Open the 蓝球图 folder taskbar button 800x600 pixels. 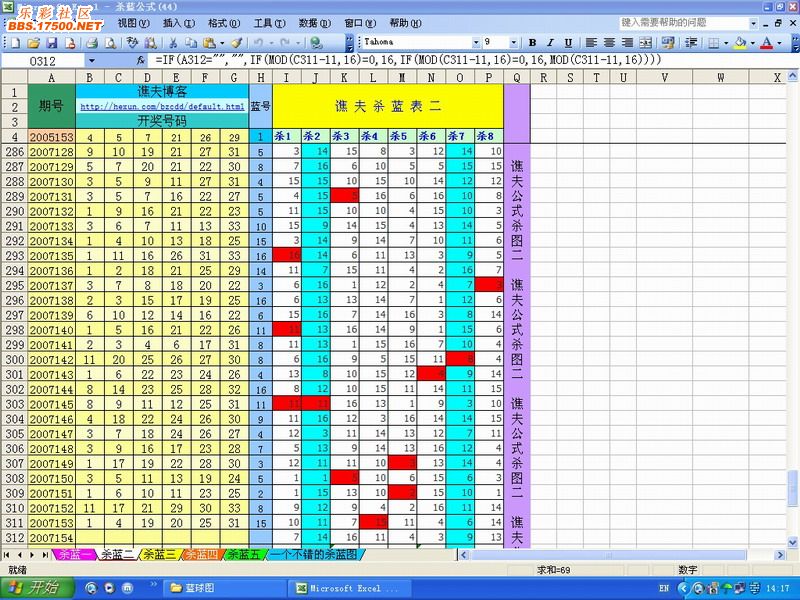223,588
